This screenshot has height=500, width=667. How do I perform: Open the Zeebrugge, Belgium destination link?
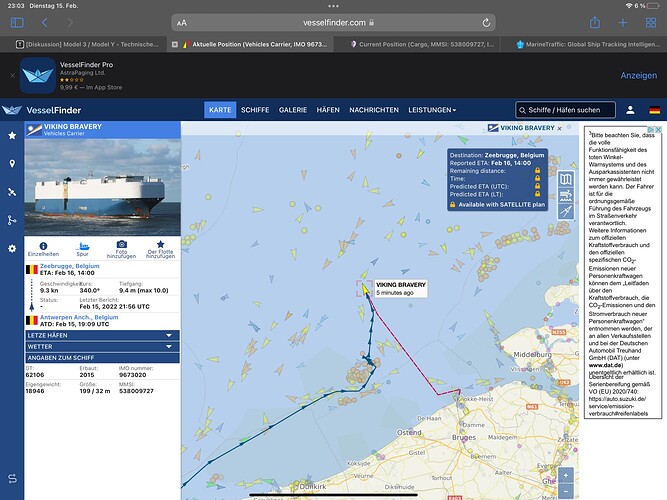[70, 266]
